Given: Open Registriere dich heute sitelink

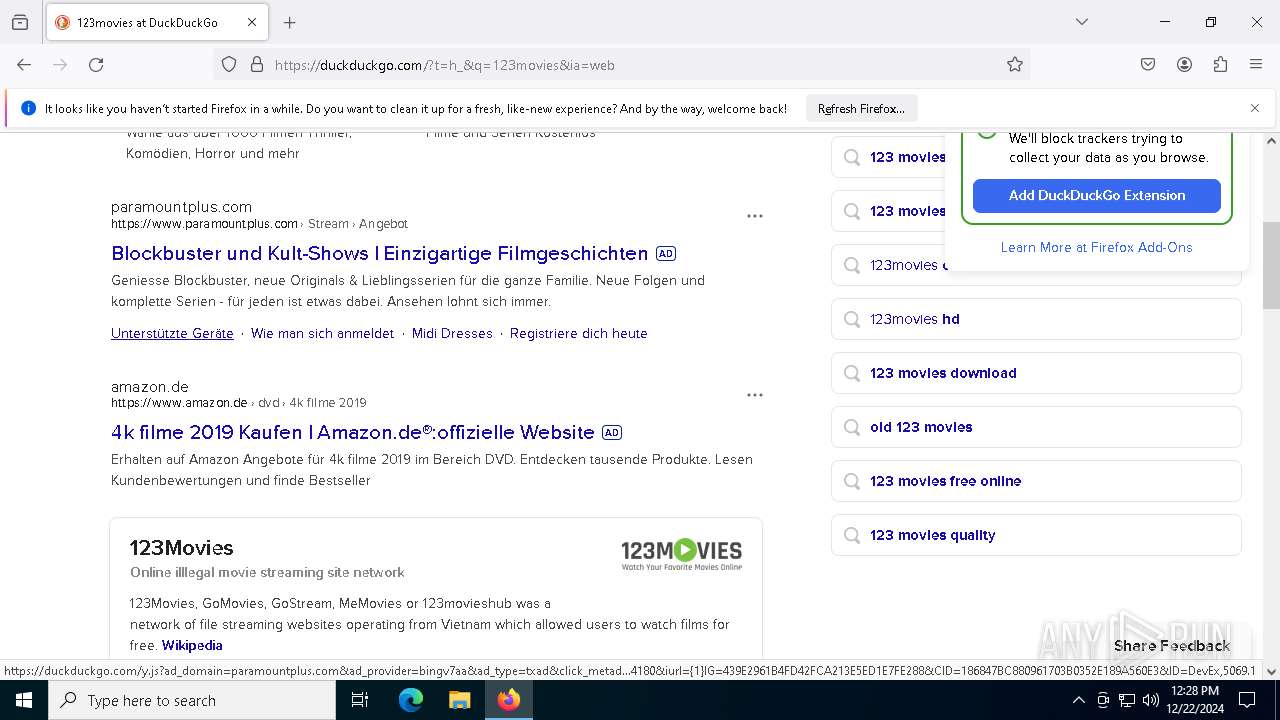Looking at the screenshot, I should (x=579, y=334).
